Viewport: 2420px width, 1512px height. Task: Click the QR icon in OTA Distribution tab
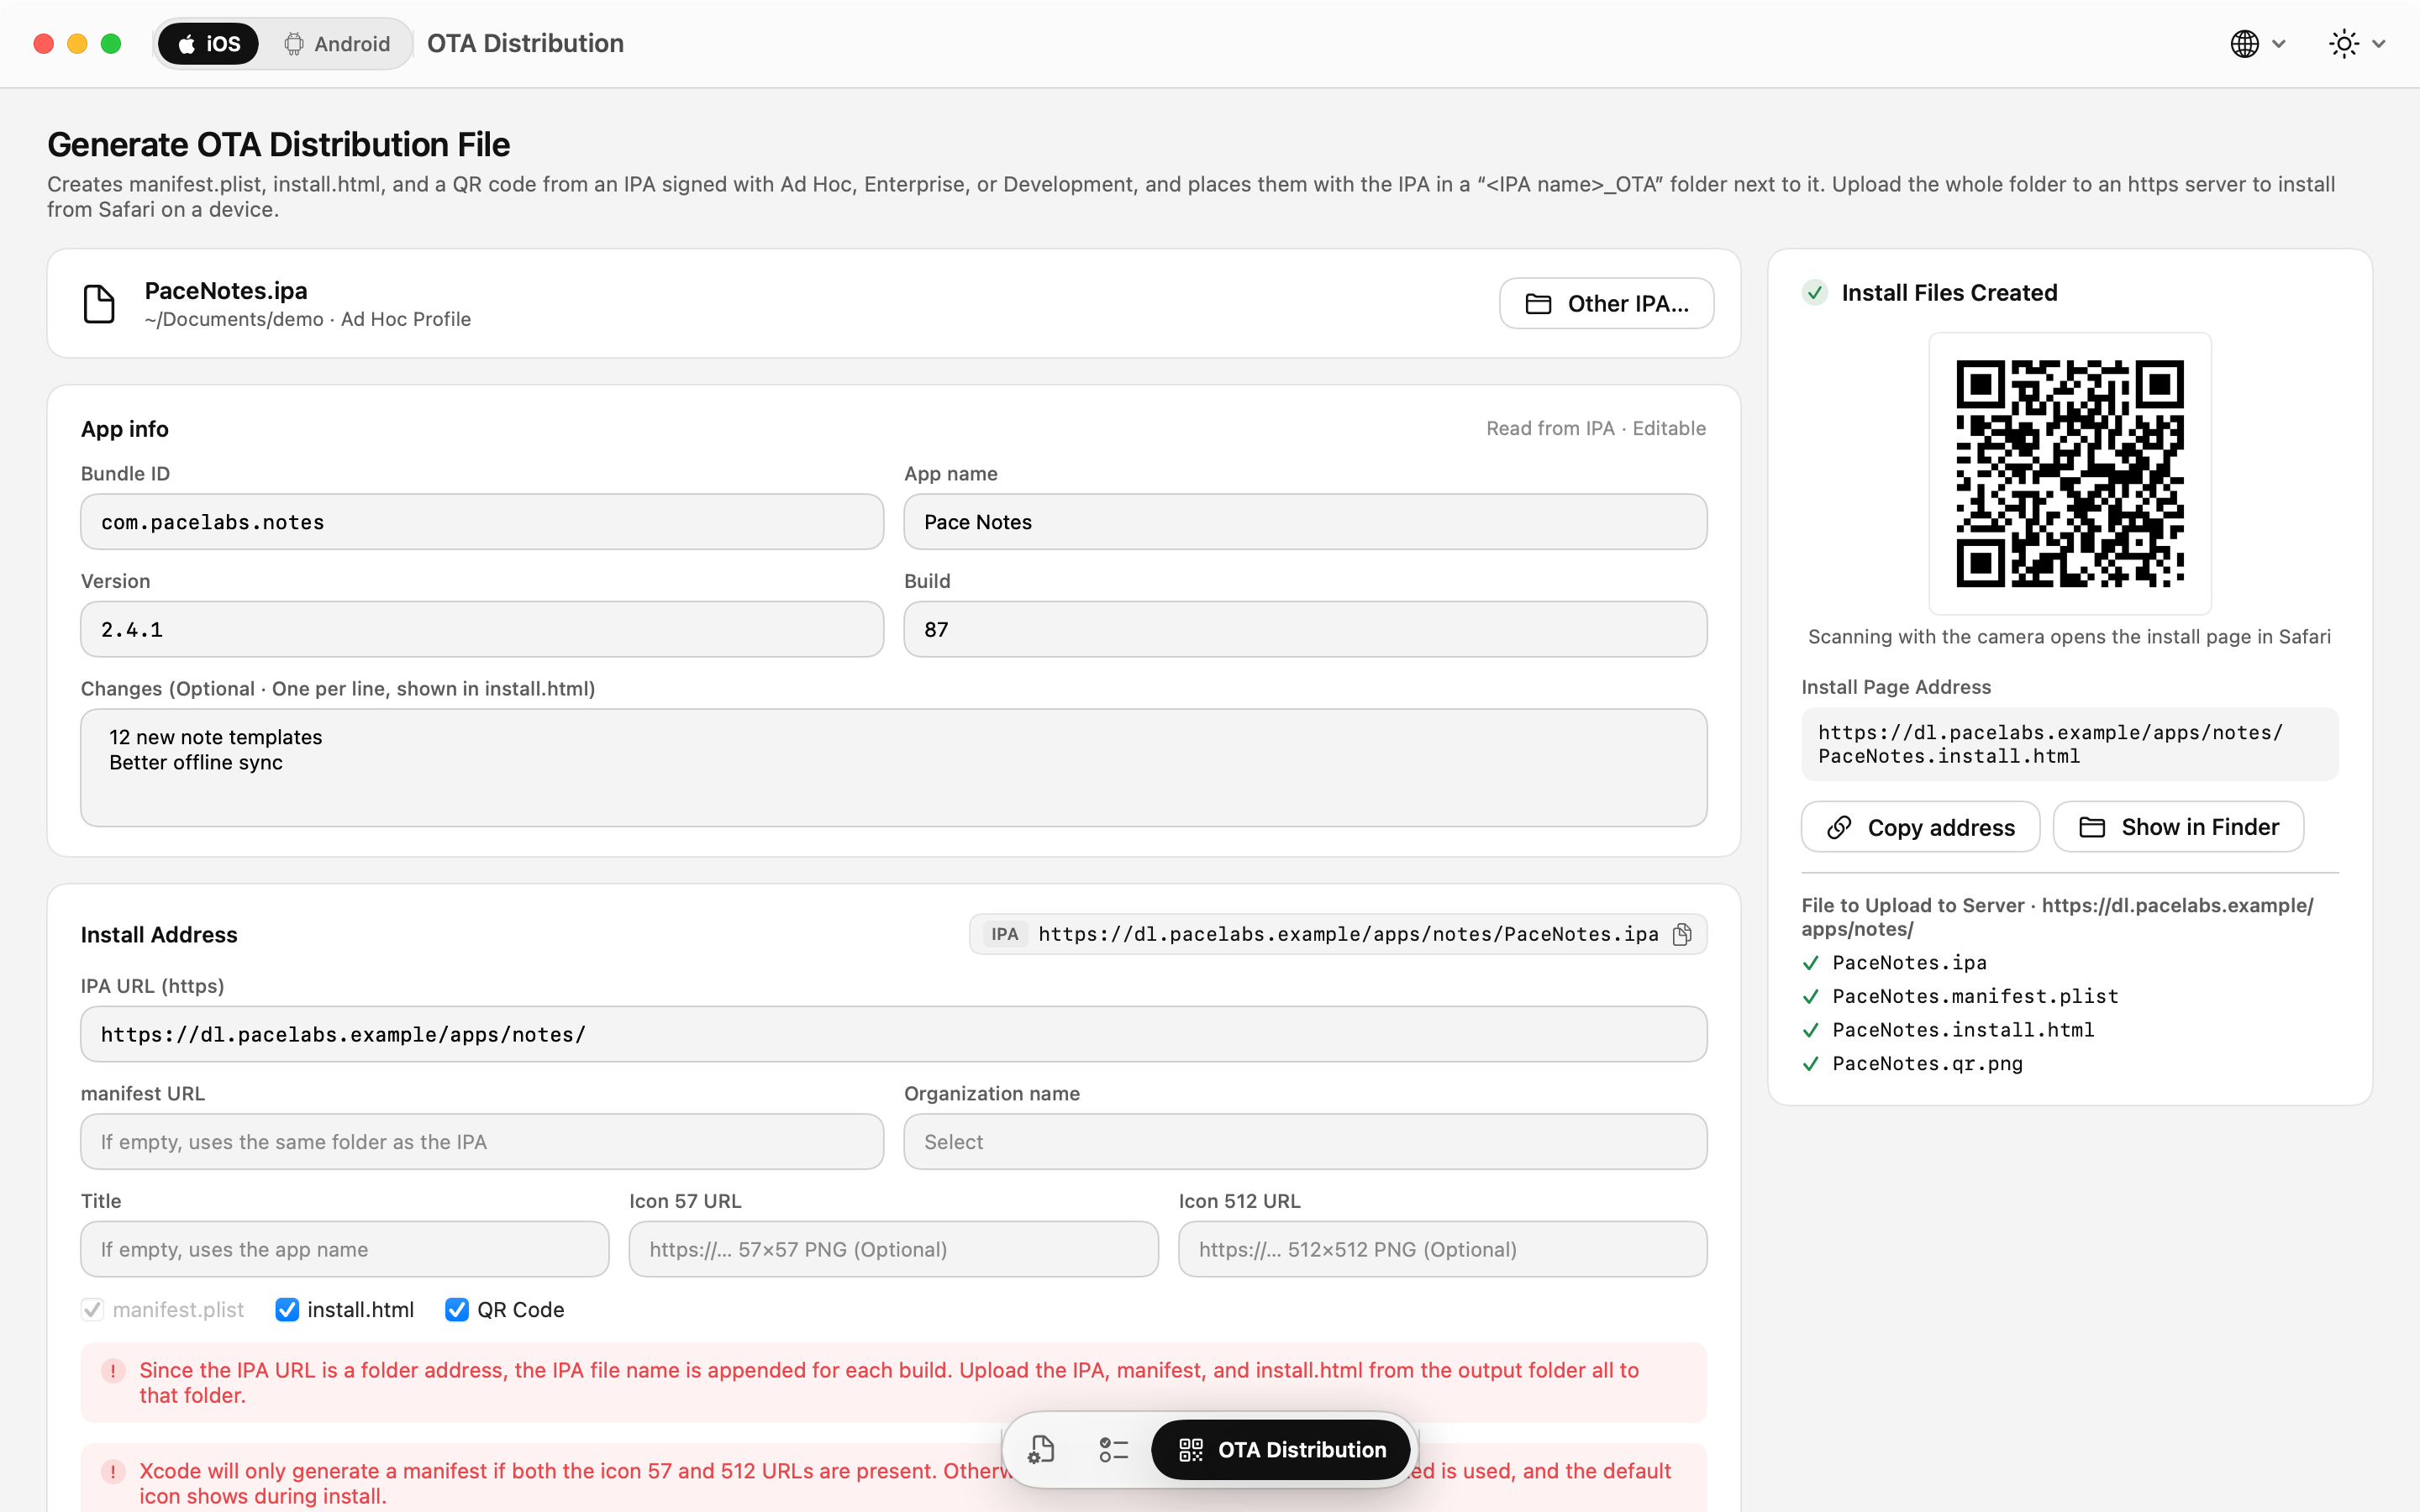point(1190,1450)
